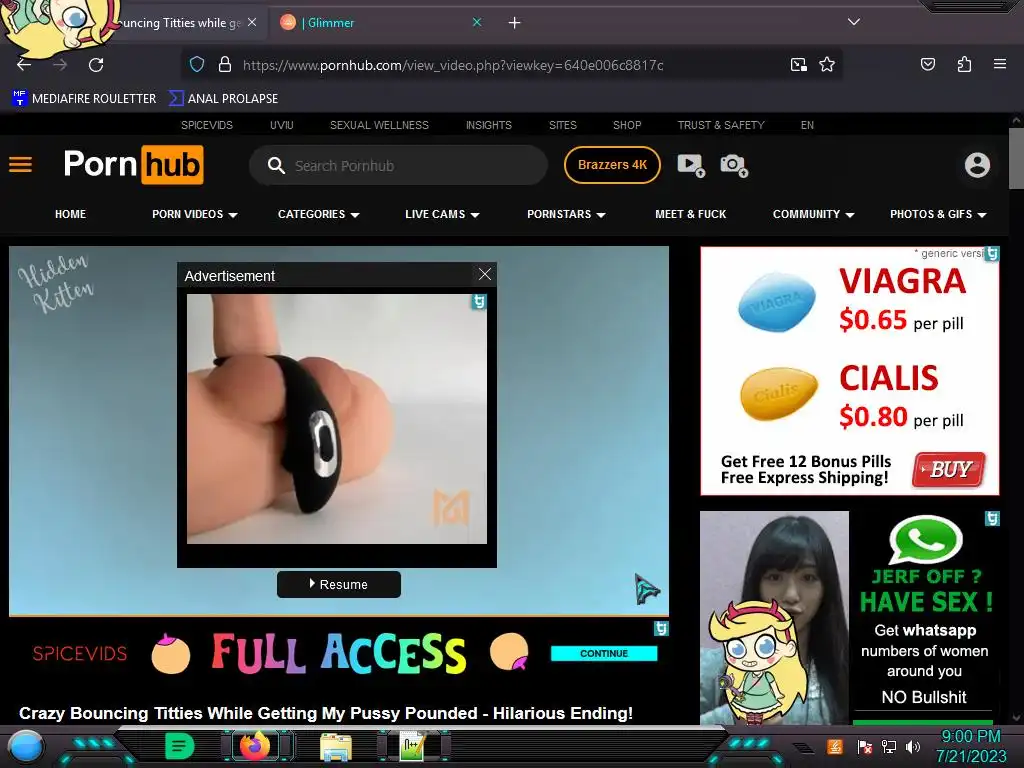Open the INSIGHTS top link

[x=488, y=125]
